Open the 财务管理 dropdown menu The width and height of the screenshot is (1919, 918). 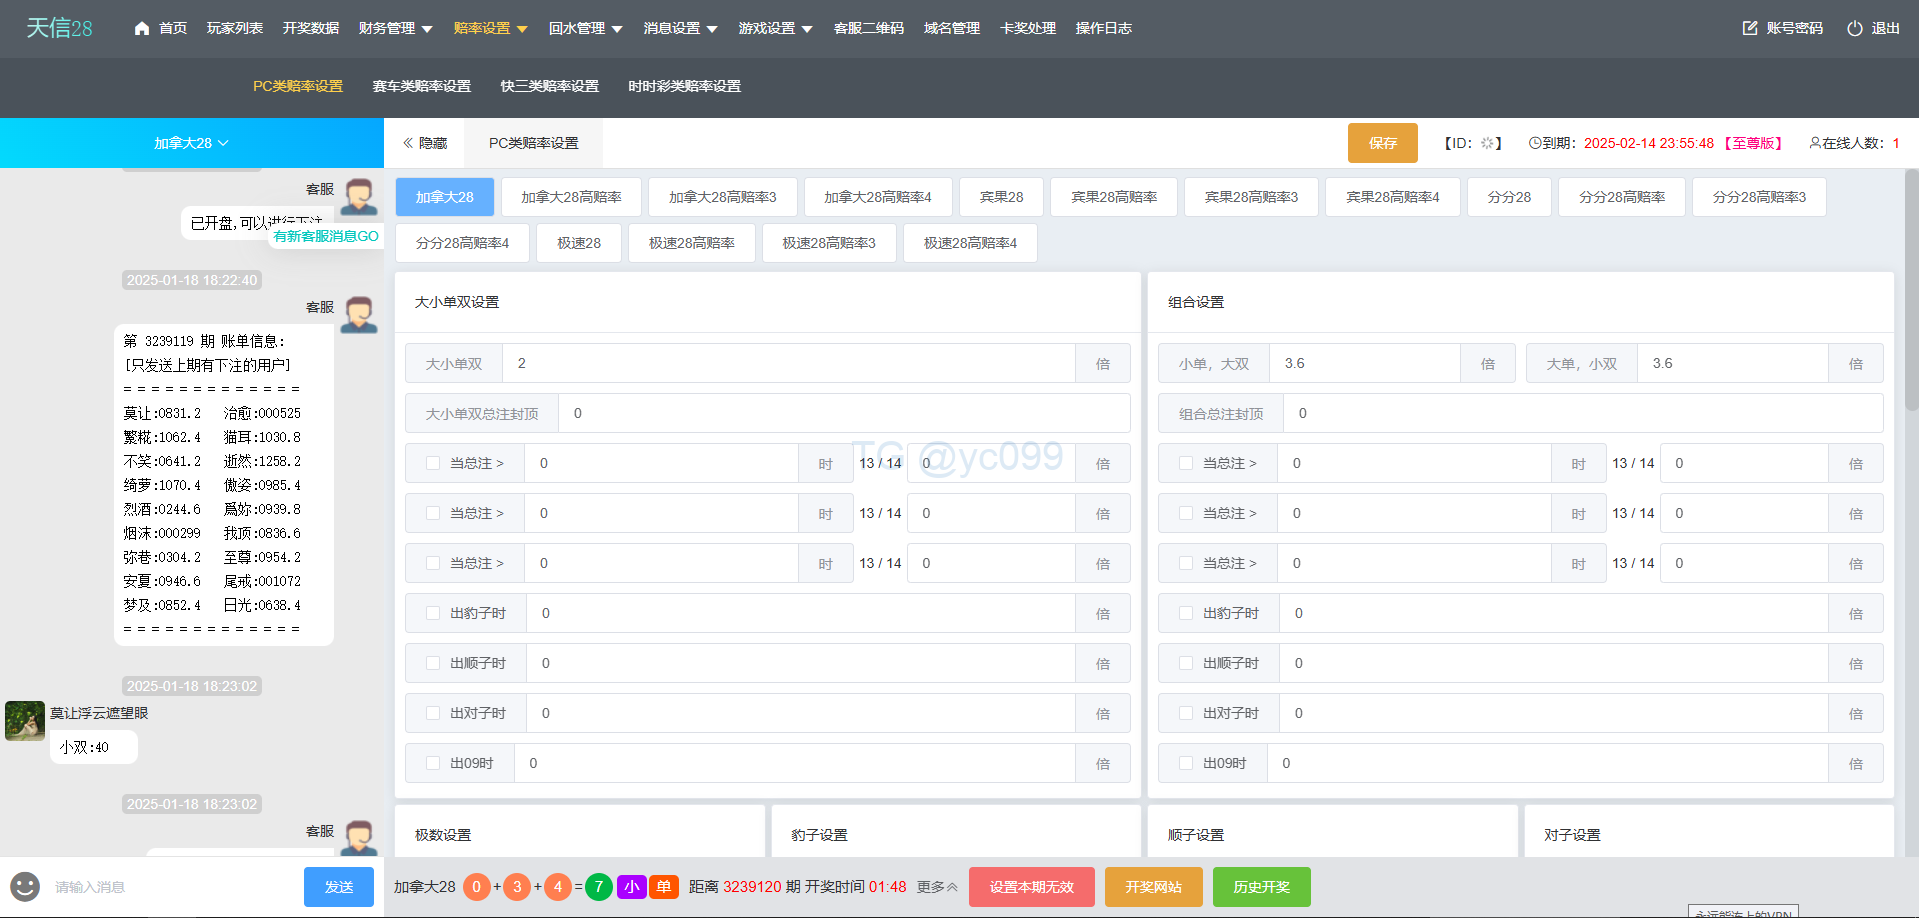[x=395, y=28]
